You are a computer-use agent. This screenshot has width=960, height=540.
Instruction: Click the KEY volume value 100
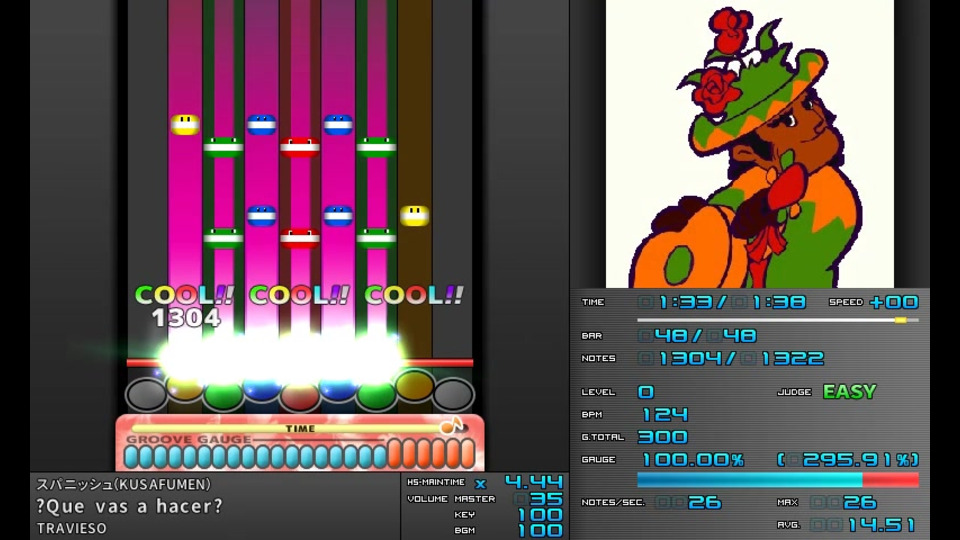540,515
